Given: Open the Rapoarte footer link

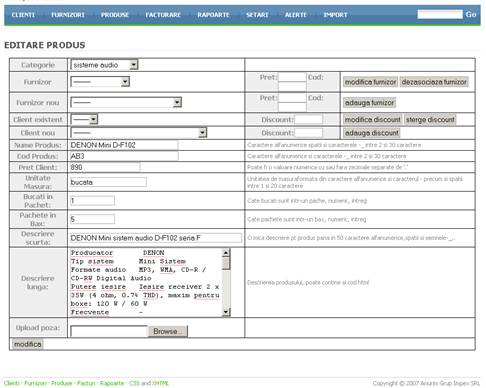Looking at the screenshot, I should (x=112, y=383).
